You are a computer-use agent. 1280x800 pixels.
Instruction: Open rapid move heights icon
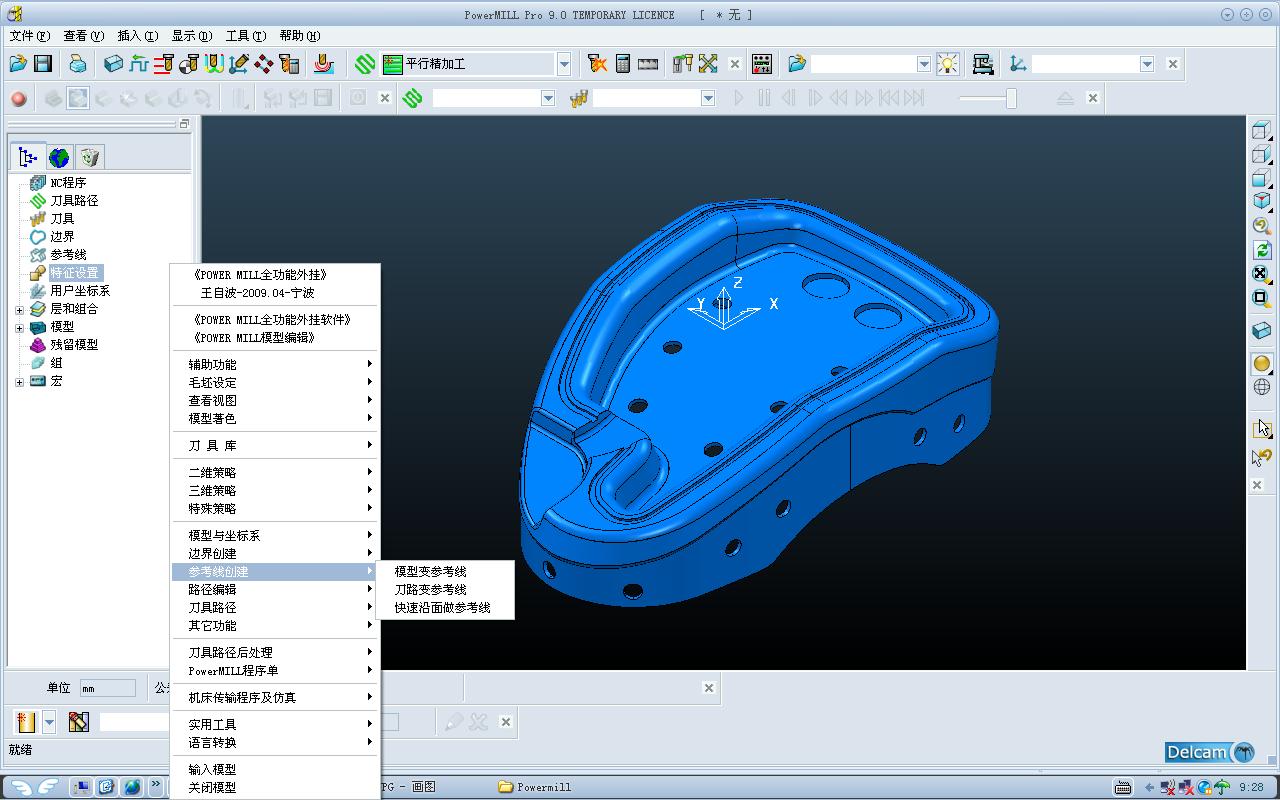click(164, 64)
